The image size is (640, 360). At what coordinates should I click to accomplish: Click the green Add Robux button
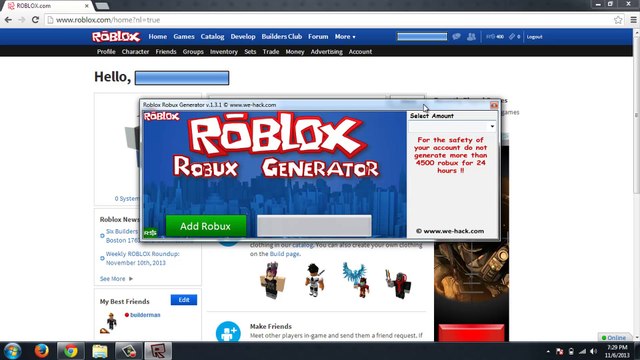tap(206, 226)
